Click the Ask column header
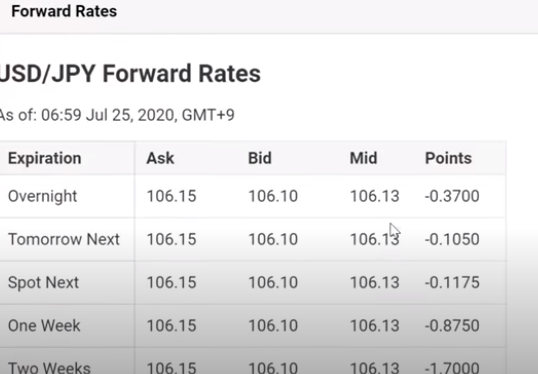This screenshot has height=374, width=538. [160, 159]
